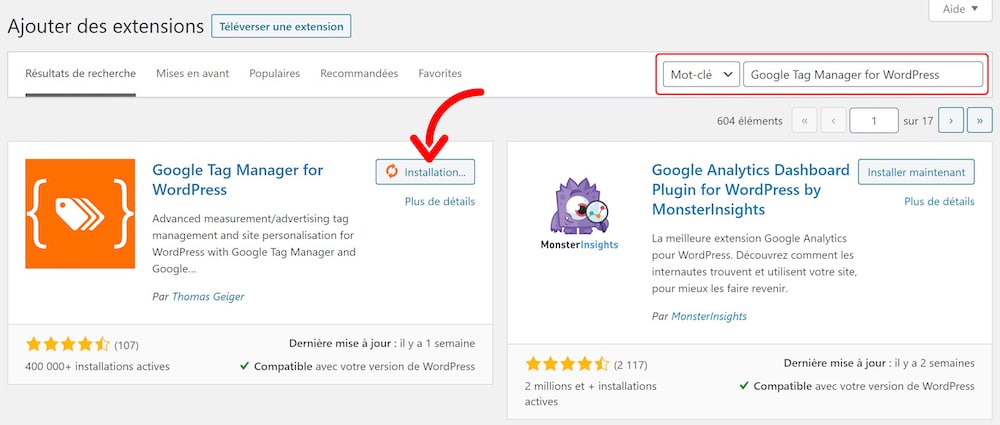The width and height of the screenshot is (1000, 425).
Task: Click the current page number field
Action: [x=873, y=121]
